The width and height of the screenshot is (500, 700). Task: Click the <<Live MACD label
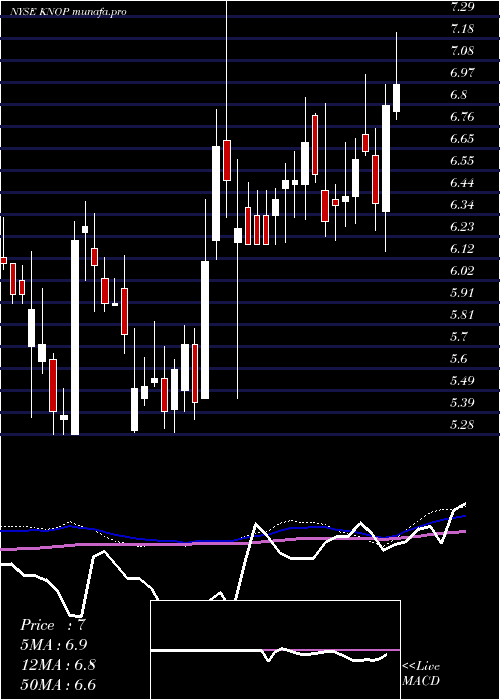pyautogui.click(x=421, y=674)
